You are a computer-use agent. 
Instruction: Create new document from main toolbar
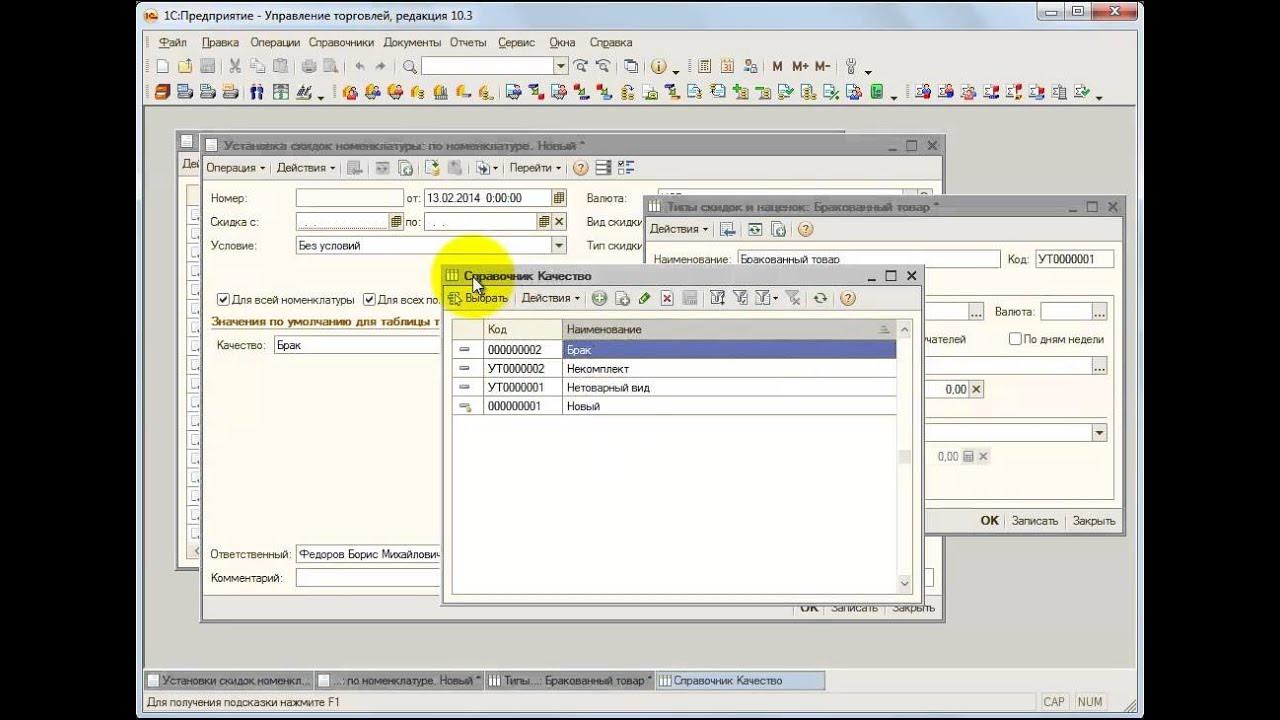click(x=163, y=67)
